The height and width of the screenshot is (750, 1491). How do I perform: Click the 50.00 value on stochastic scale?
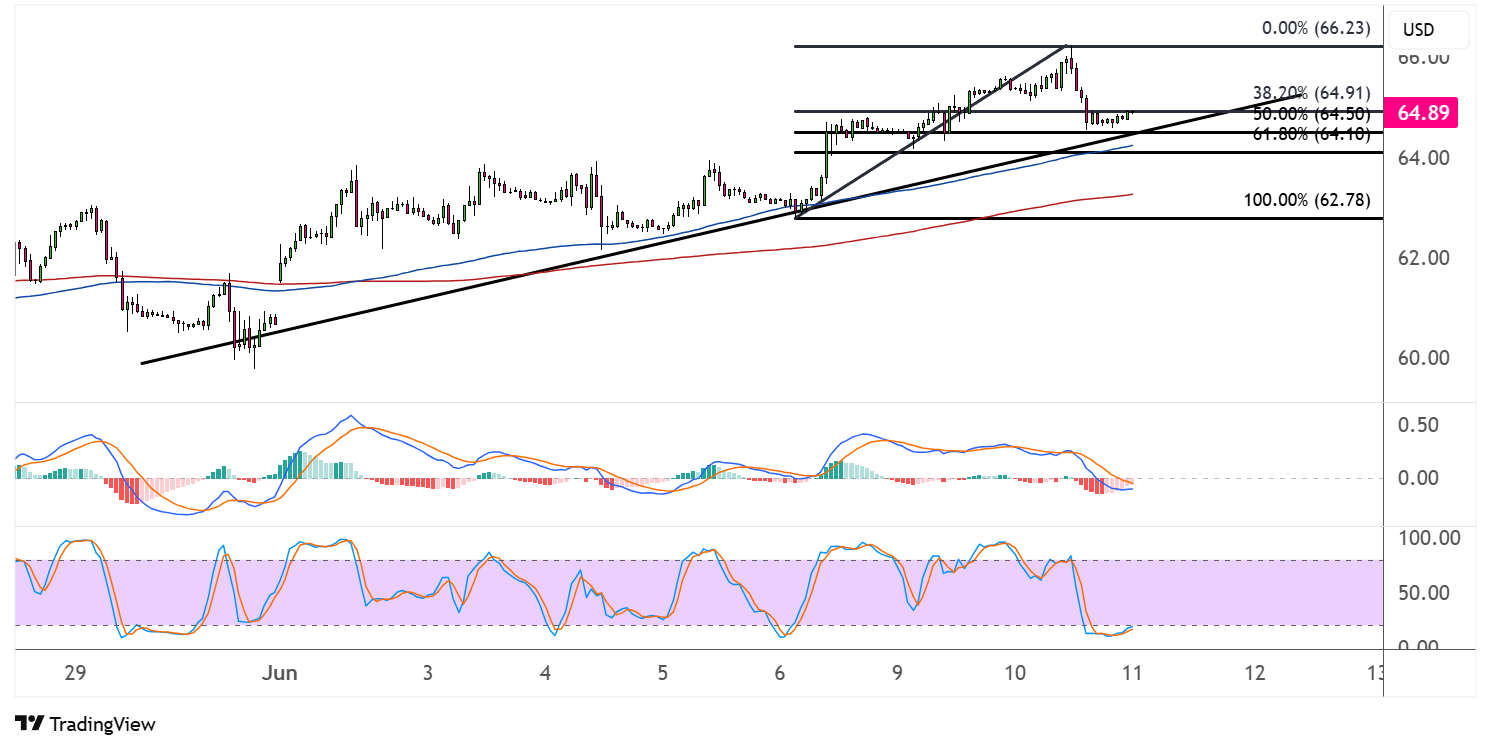pyautogui.click(x=1423, y=593)
